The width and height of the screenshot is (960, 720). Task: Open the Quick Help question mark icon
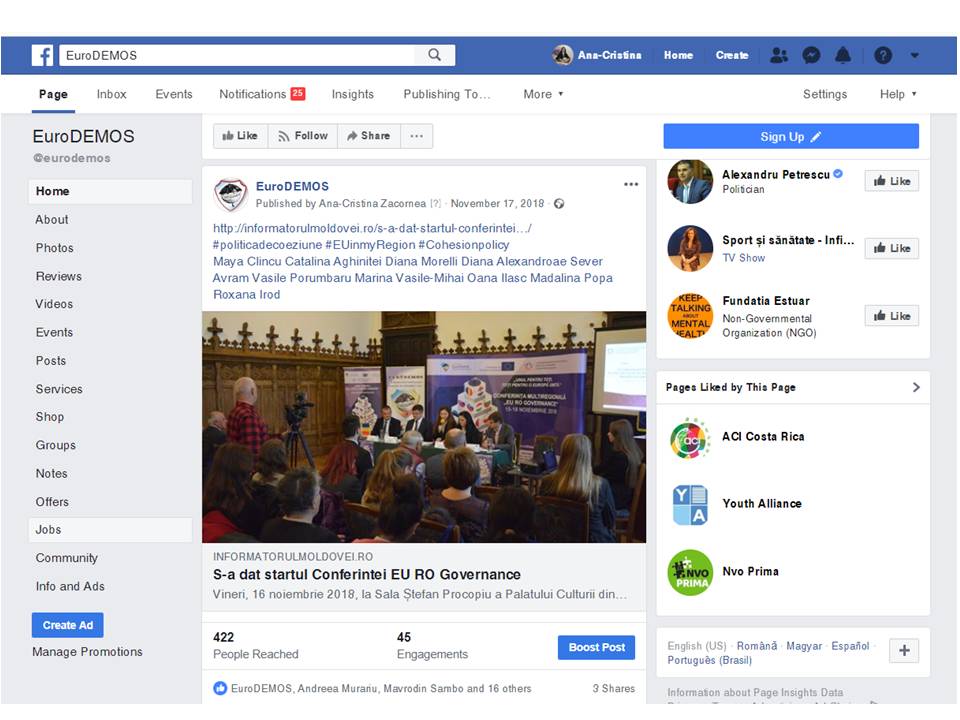coord(883,56)
